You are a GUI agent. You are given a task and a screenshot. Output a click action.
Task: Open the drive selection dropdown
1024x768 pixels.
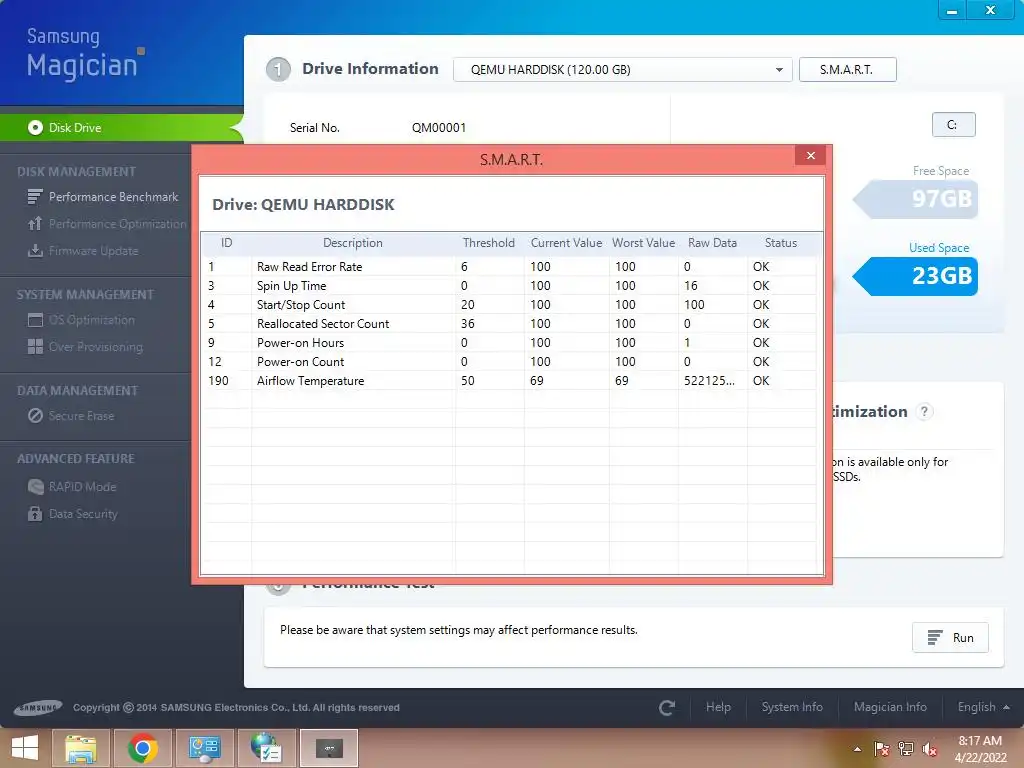[x=623, y=70]
